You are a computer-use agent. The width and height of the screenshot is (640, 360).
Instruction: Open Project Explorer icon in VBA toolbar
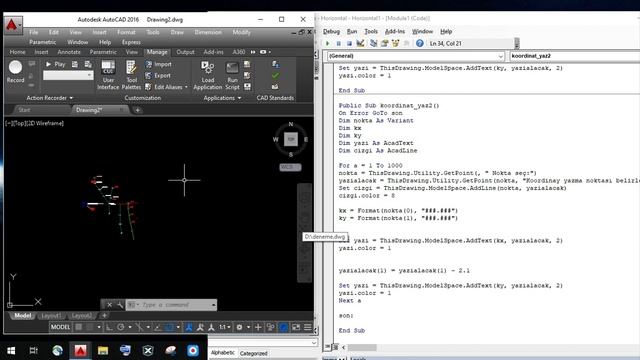pyautogui.click(x=373, y=43)
